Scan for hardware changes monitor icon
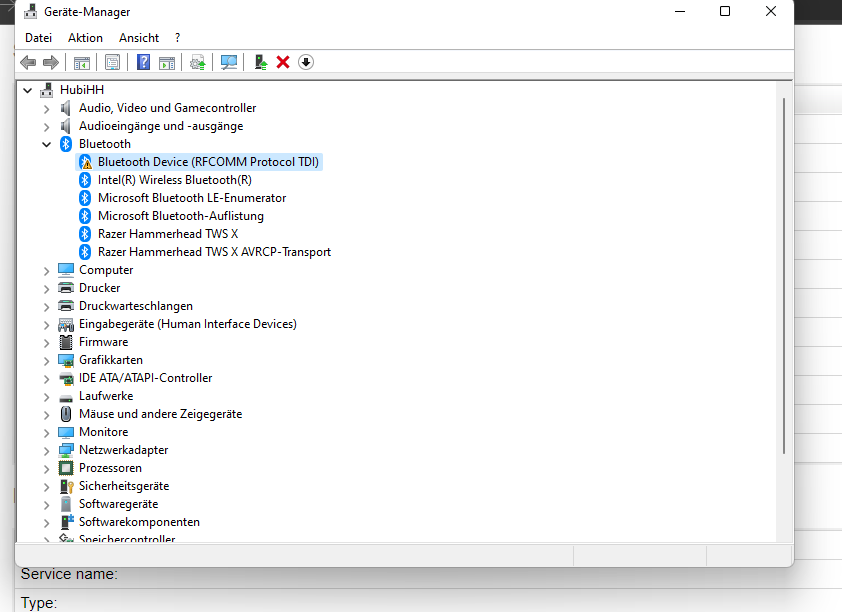Screen dimensions: 842x612 [229, 62]
